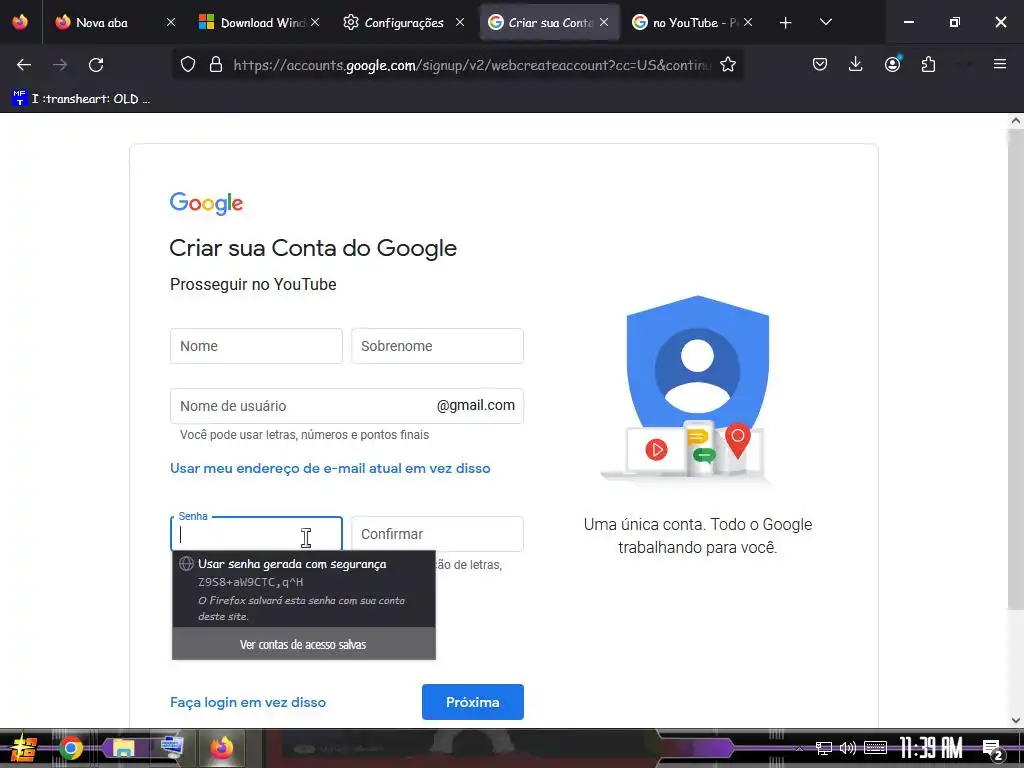
Task: Click Faça login em vez disso link
Action: click(248, 702)
